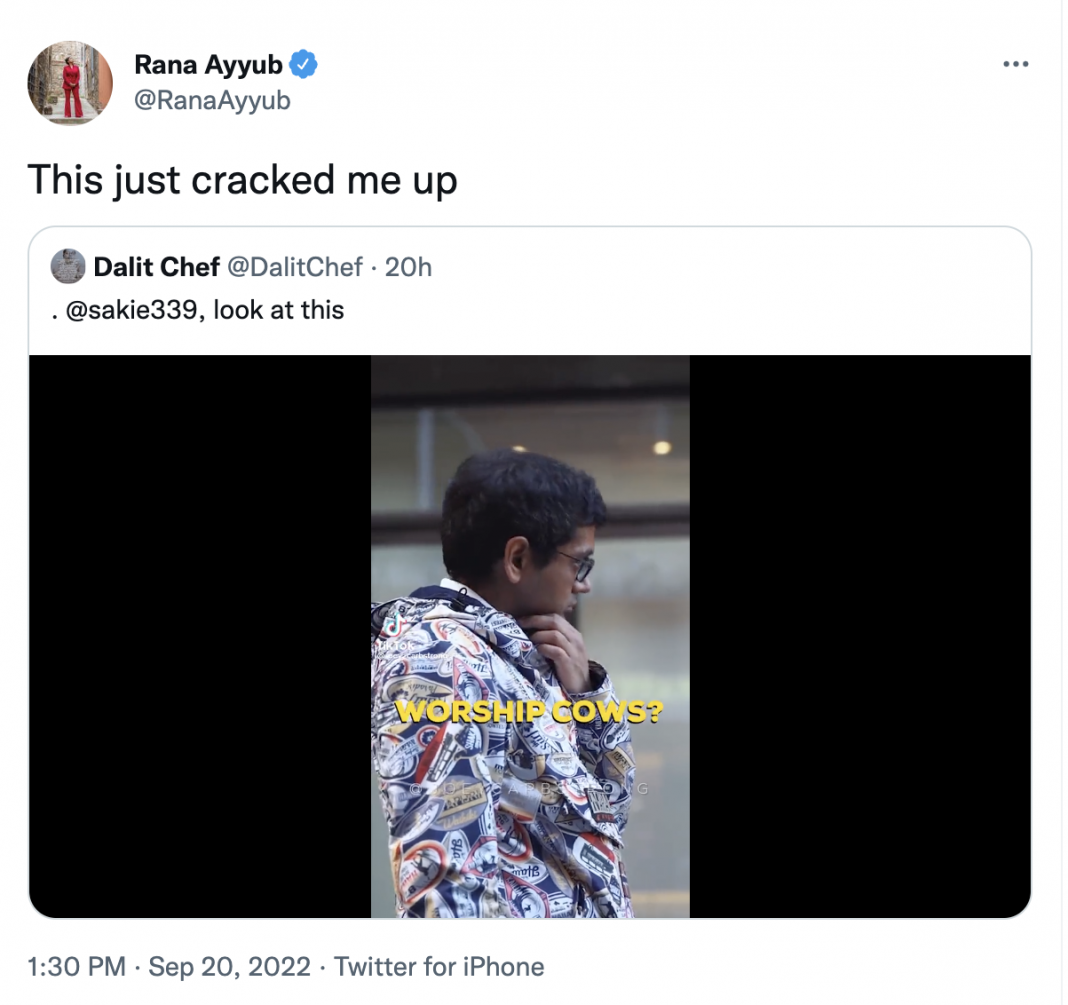Click the black left side of video
The width and height of the screenshot is (1068, 1005).
[200, 637]
